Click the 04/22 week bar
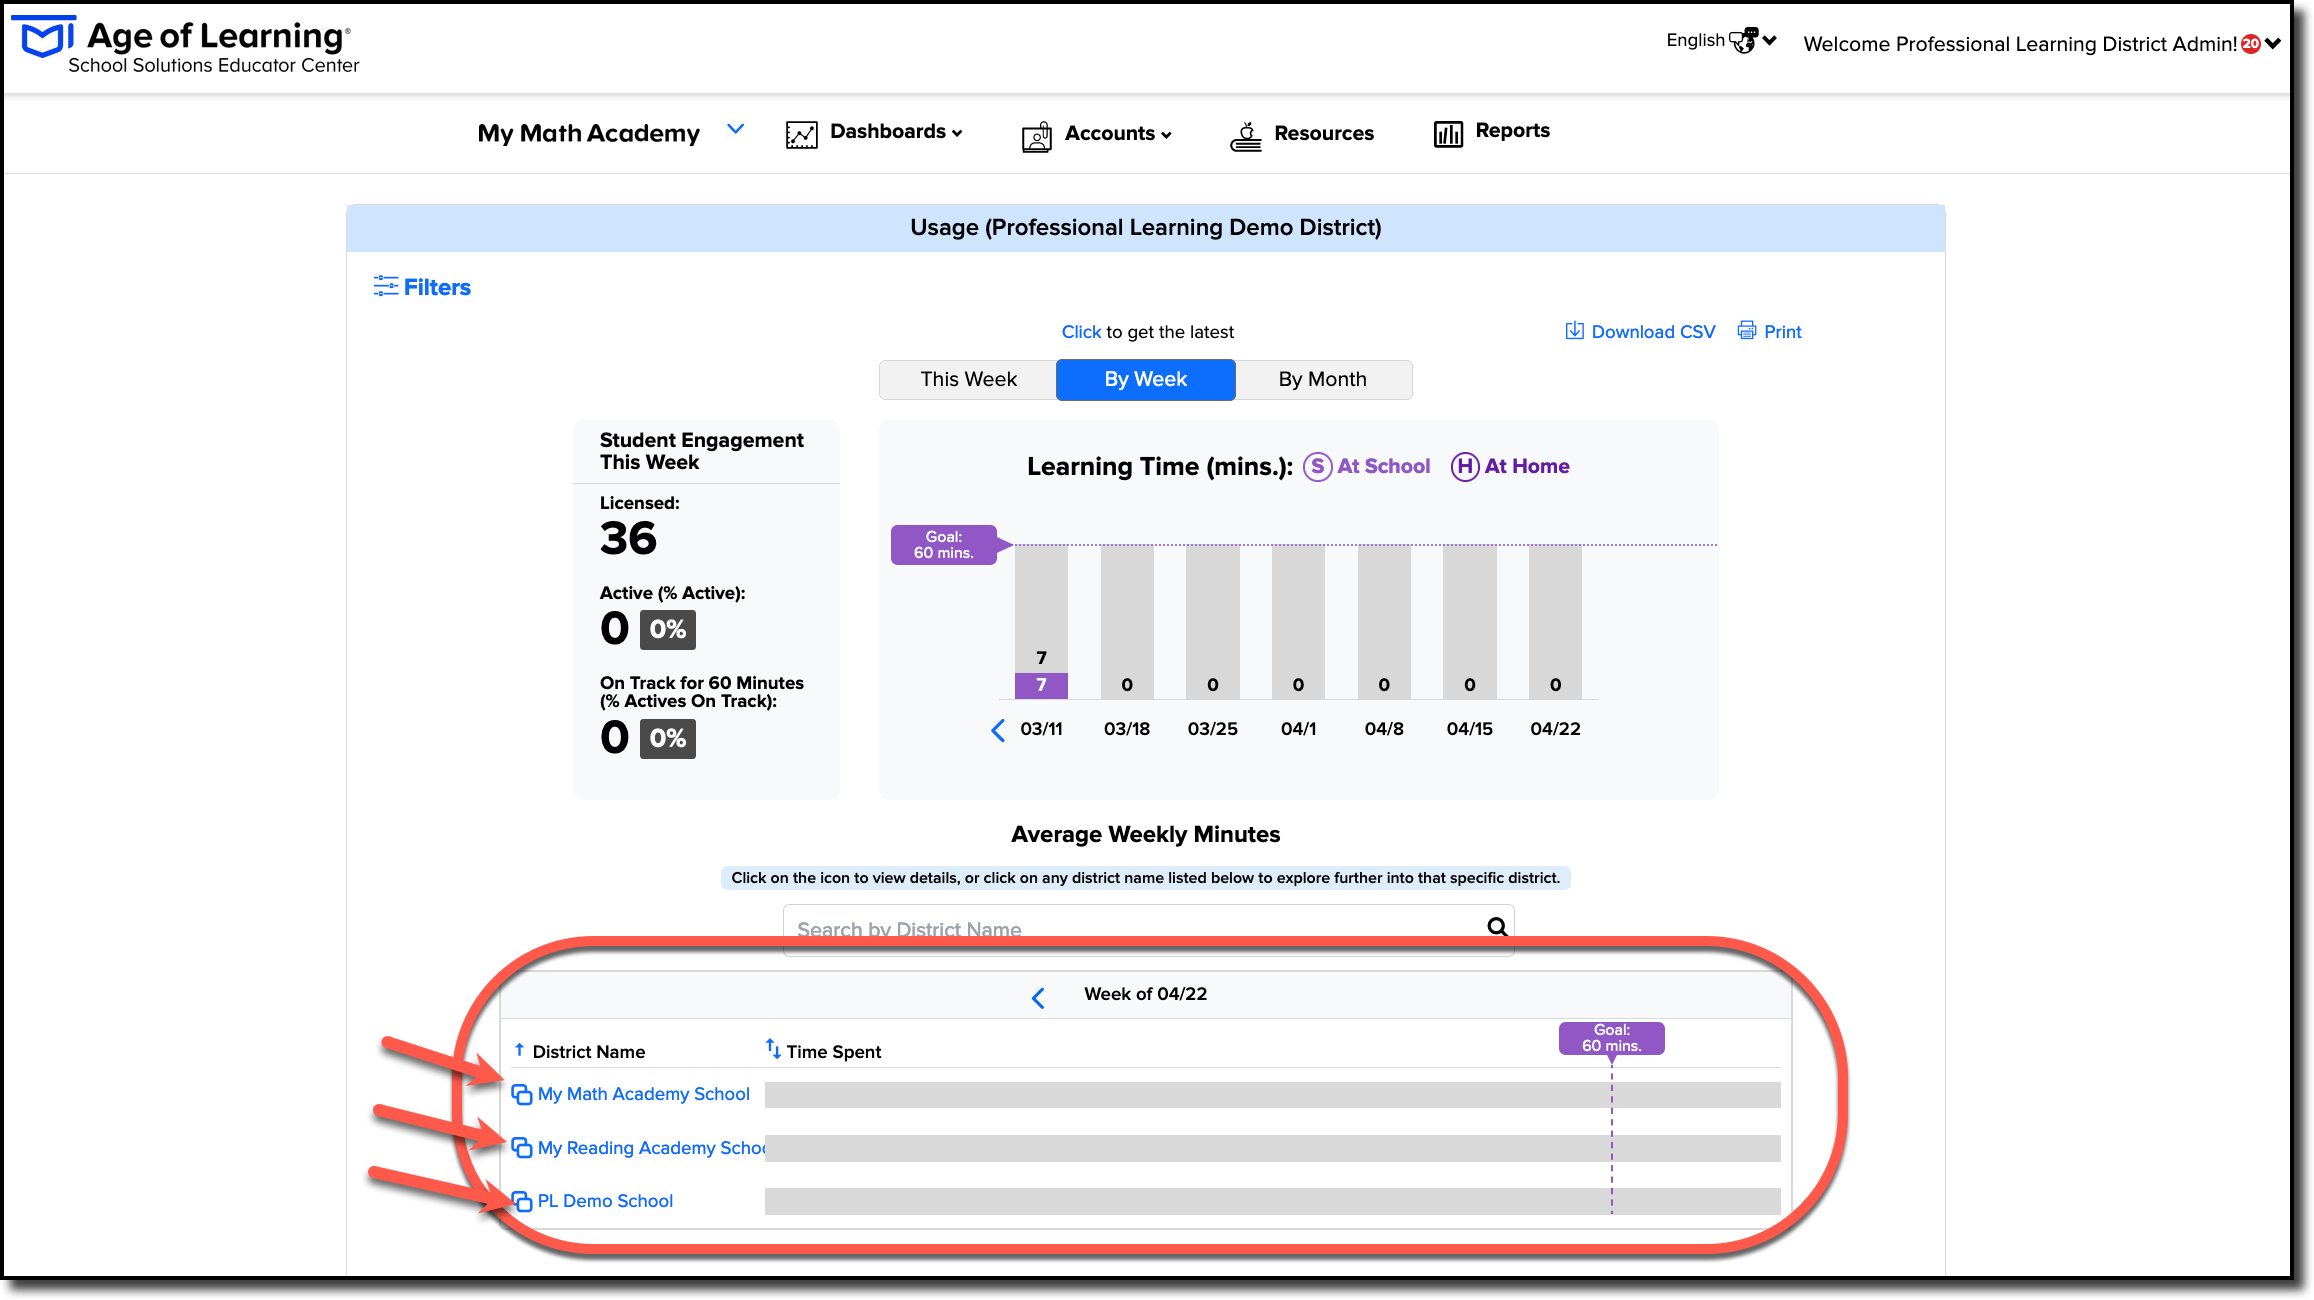Image resolution: width=2314 pixels, height=1300 pixels. tap(1555, 621)
